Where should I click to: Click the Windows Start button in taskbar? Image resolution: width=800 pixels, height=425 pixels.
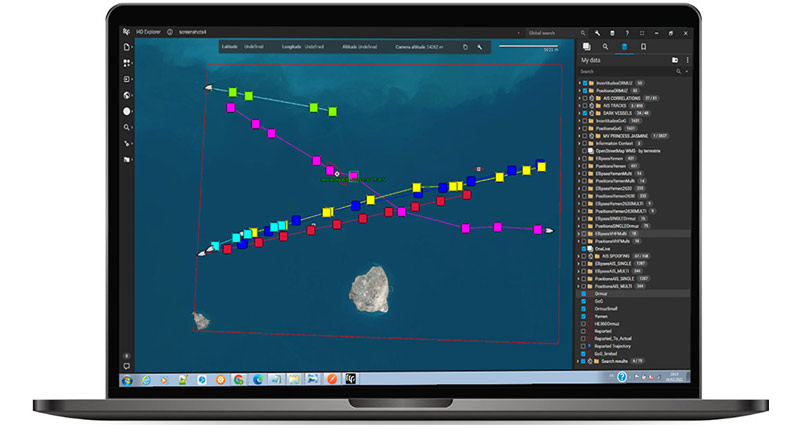click(127, 379)
